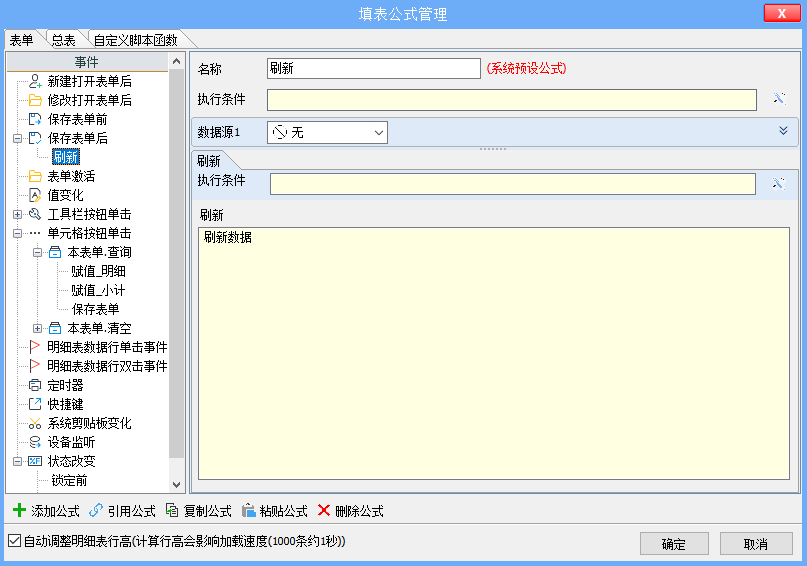Click the 修改打开表单后 folder icon
Viewport: 807px width, 566px height.
[x=35, y=100]
